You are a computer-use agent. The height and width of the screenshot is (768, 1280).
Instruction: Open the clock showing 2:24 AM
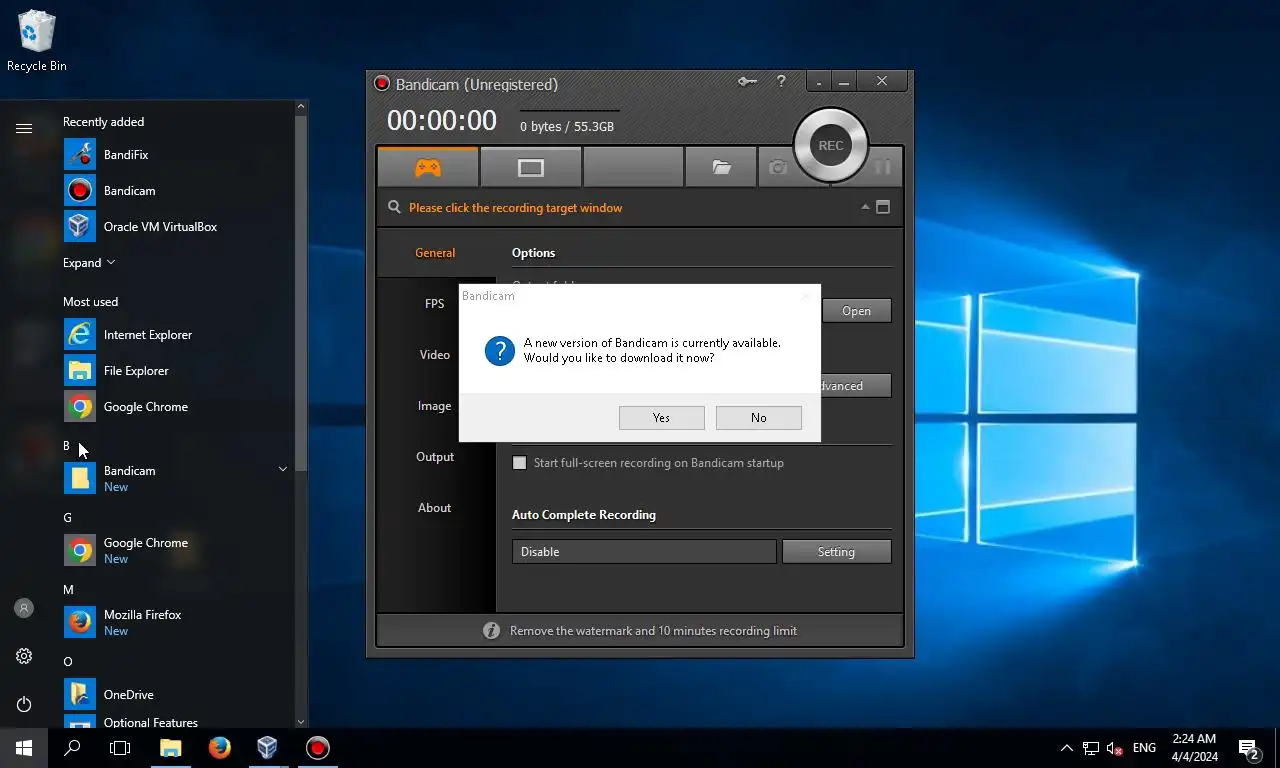(x=1194, y=748)
